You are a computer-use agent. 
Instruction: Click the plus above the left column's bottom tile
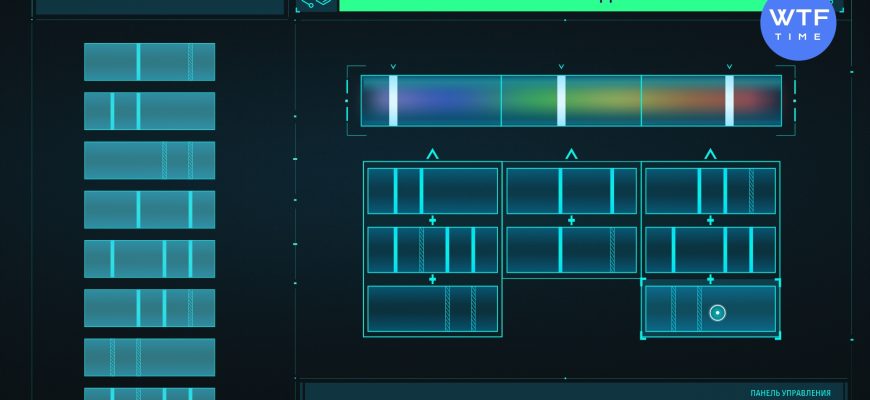click(x=432, y=279)
